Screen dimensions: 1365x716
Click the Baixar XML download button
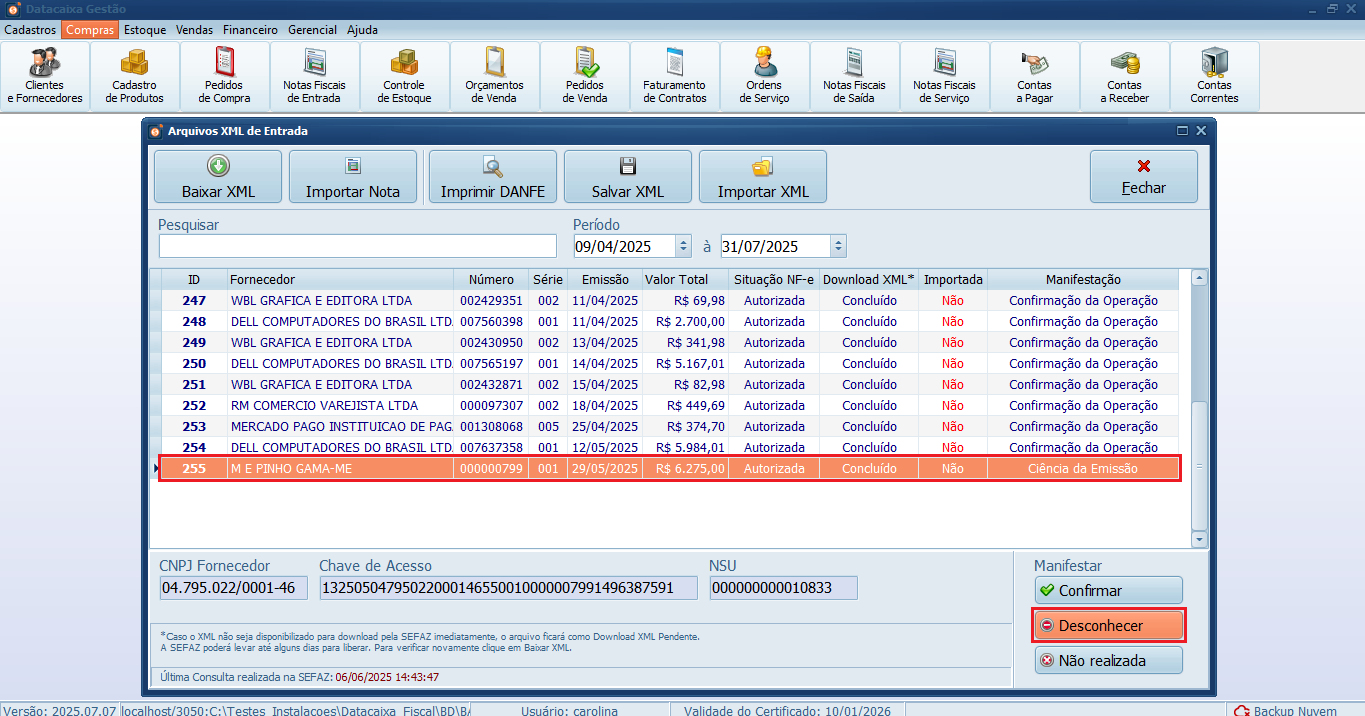click(x=218, y=177)
